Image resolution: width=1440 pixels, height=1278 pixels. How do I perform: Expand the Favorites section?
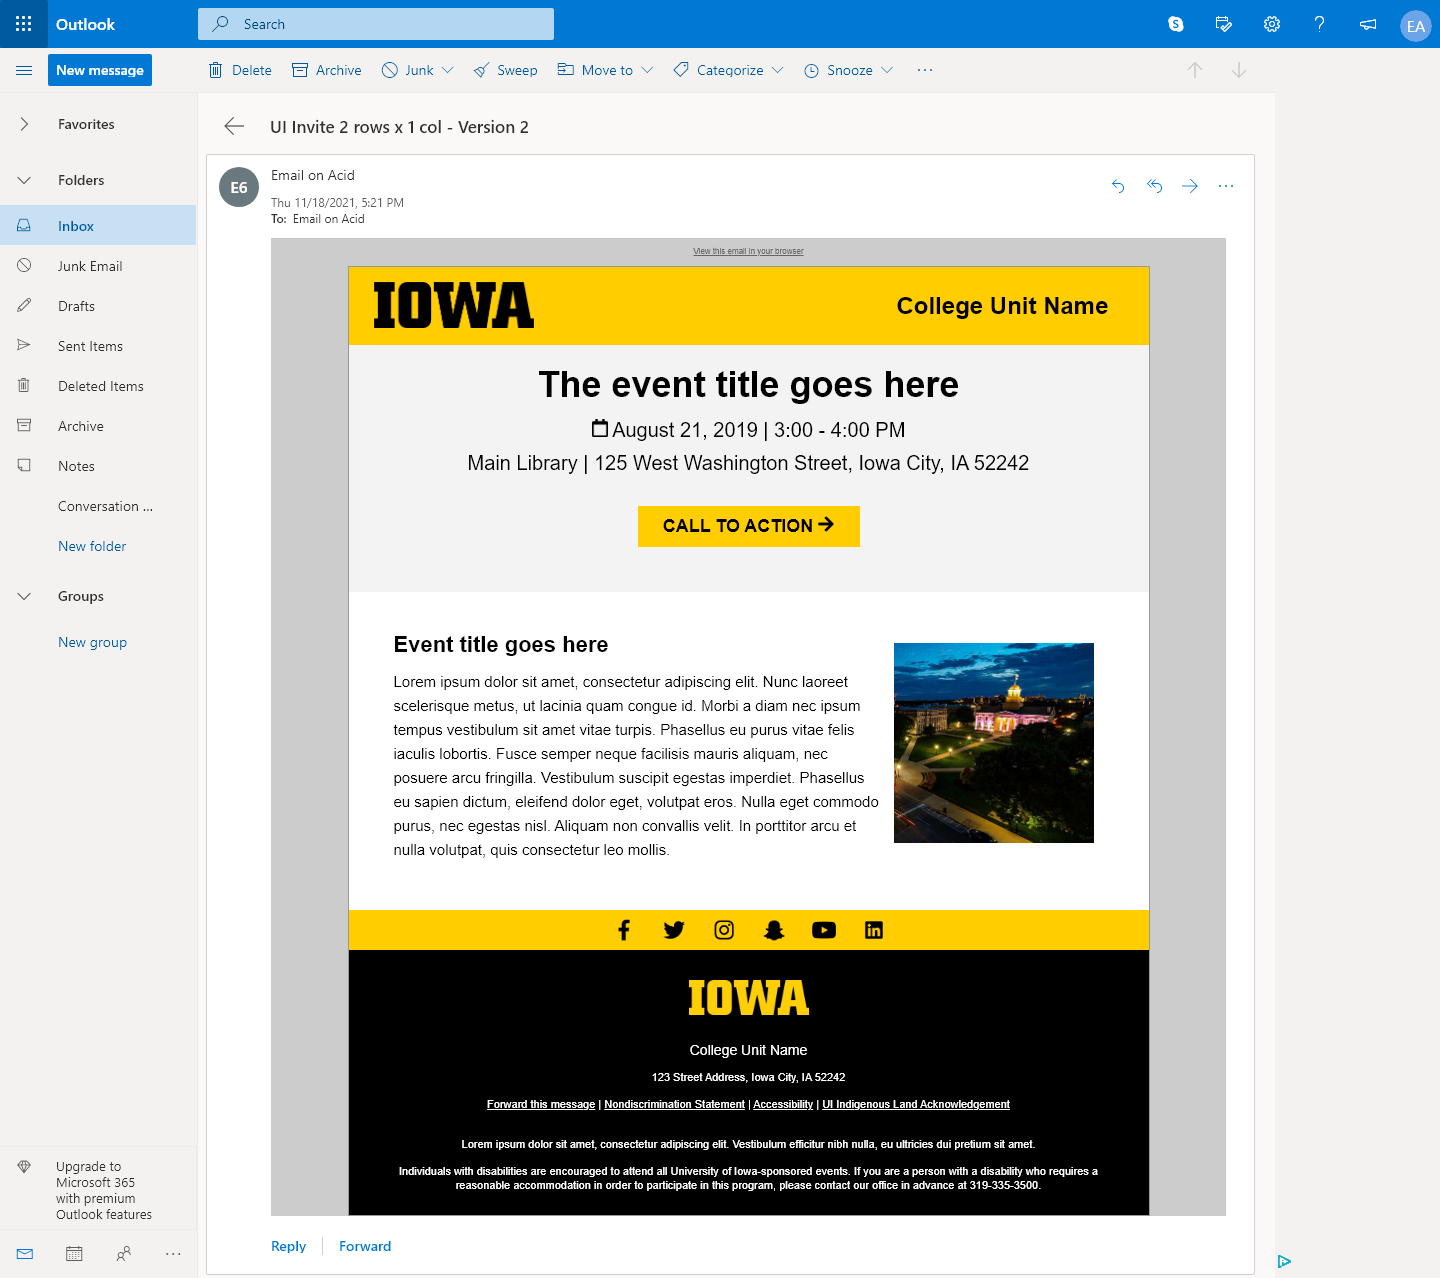(24, 124)
